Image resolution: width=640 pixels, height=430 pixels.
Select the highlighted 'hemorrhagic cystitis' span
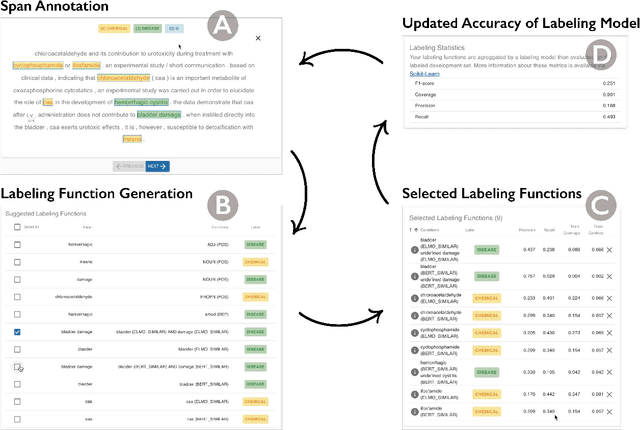click(x=141, y=102)
